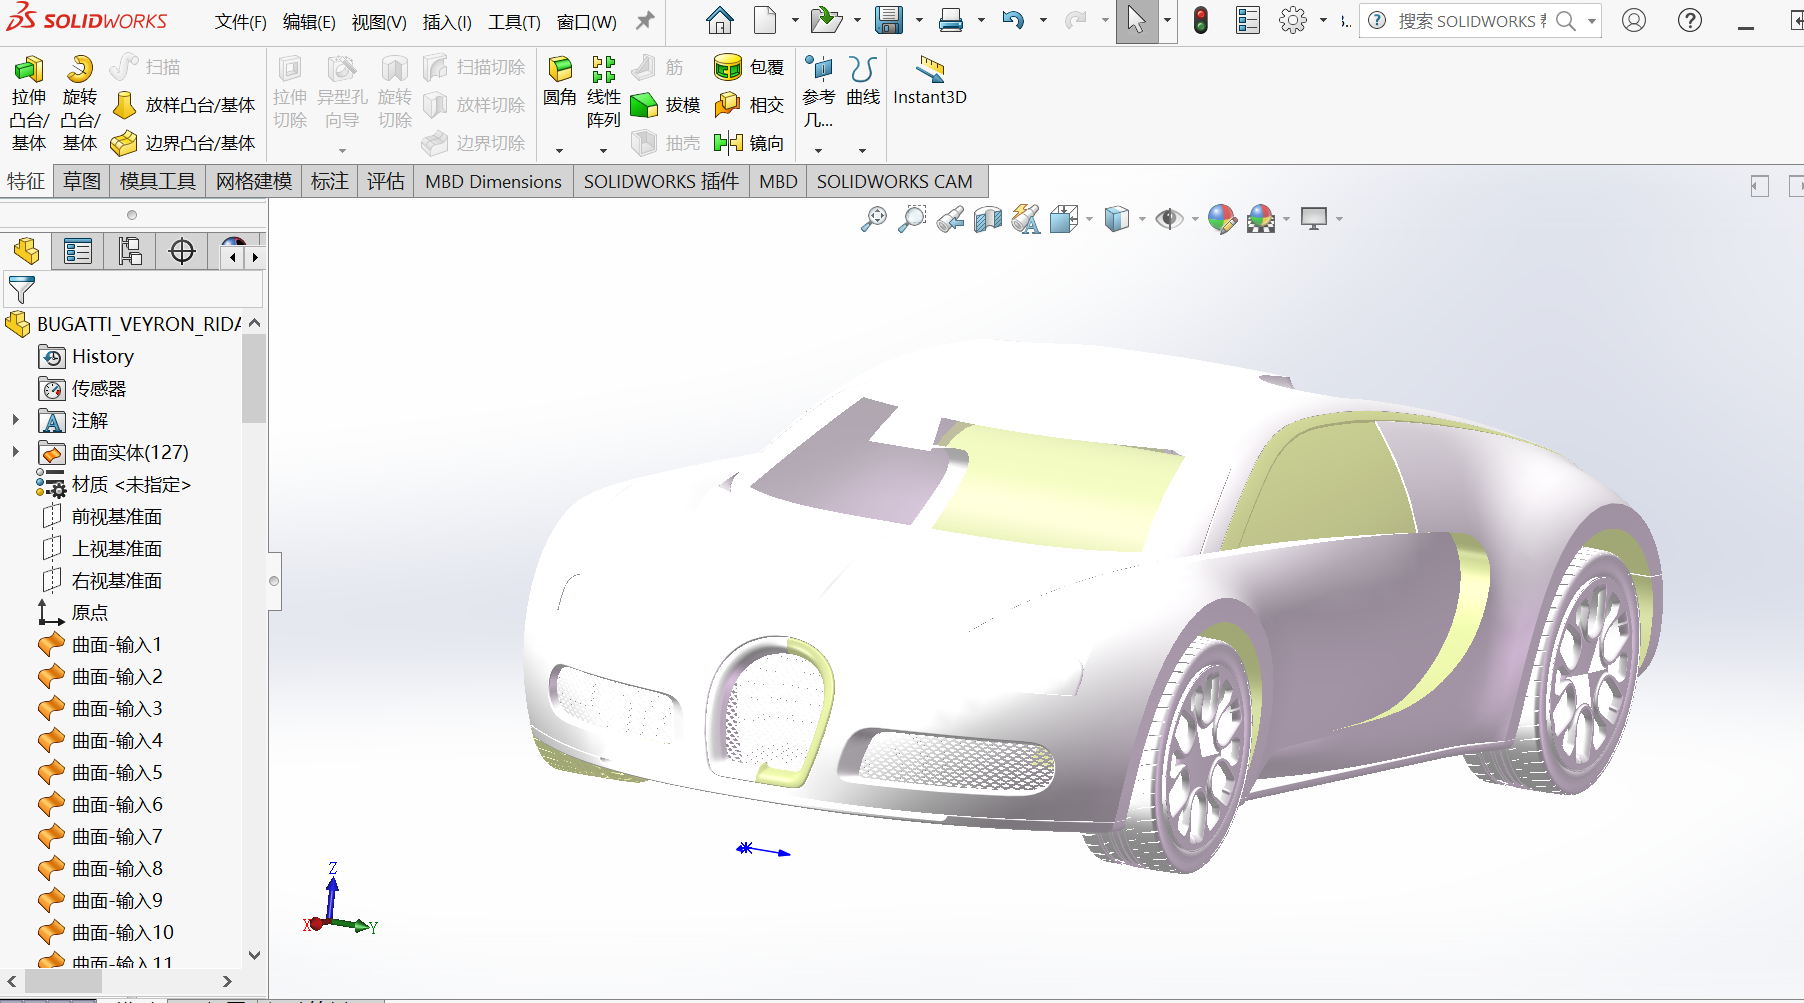This screenshot has height=1003, width=1804.
Task: Toggle Hide/Show Items eye icon
Action: coord(1169,219)
